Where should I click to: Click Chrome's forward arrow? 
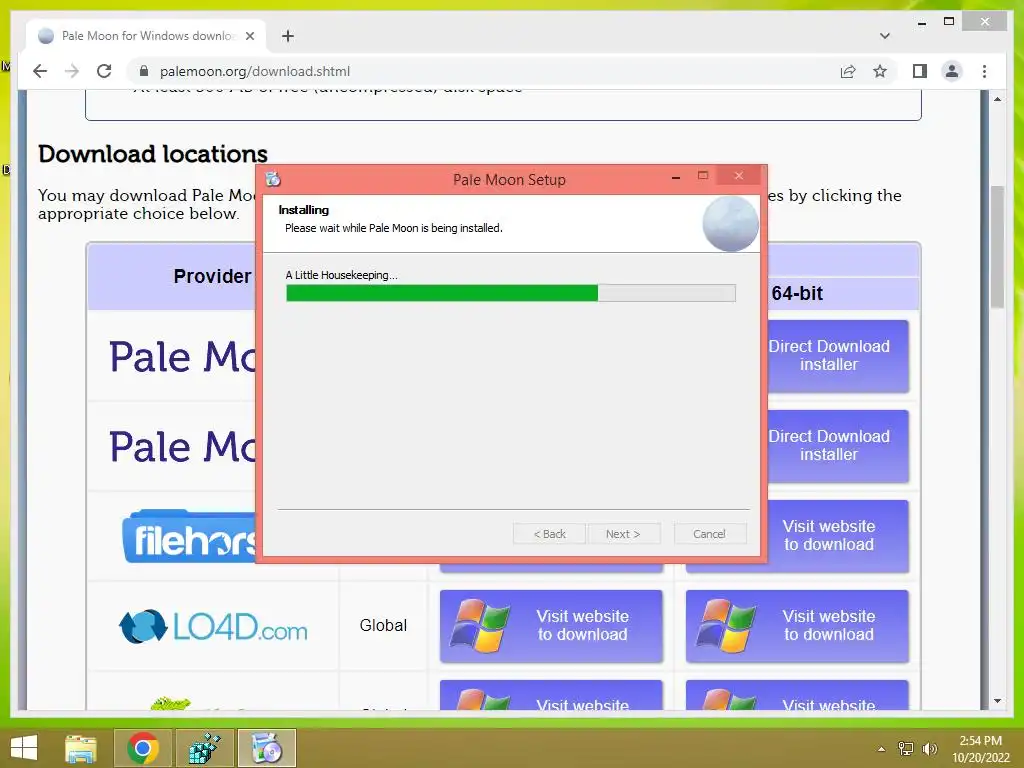72,71
